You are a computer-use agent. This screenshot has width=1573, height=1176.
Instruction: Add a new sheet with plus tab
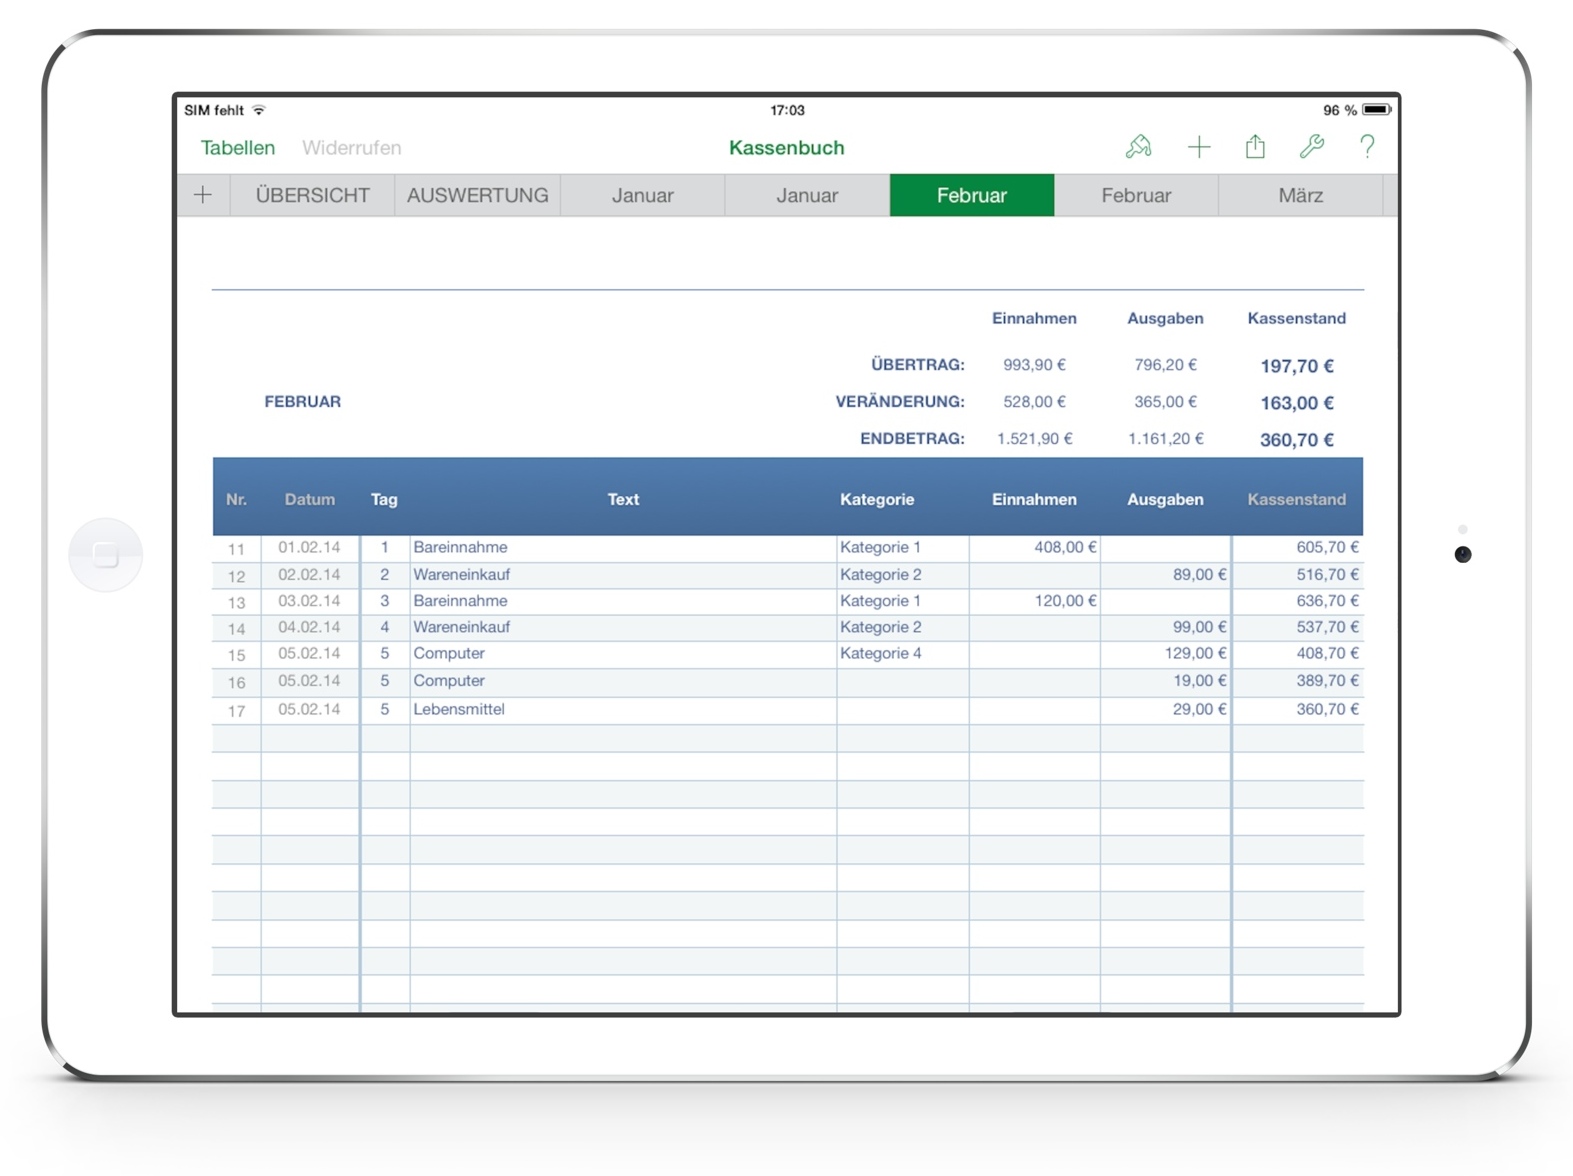pyautogui.click(x=203, y=195)
